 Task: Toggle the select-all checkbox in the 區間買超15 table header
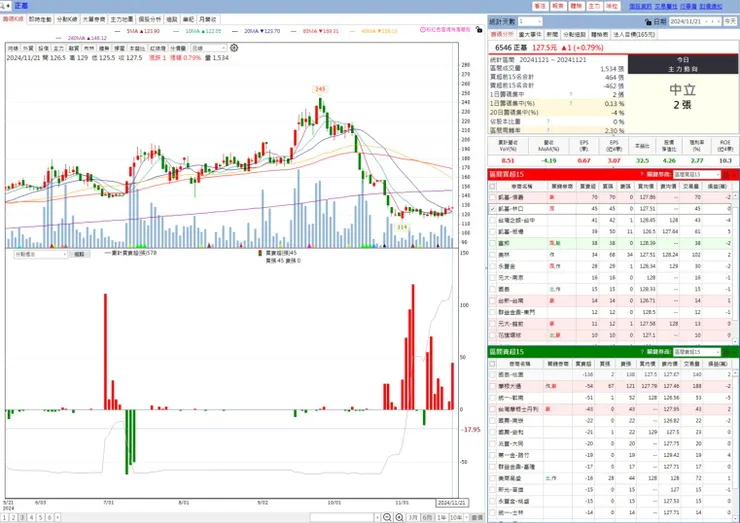tap(493, 186)
